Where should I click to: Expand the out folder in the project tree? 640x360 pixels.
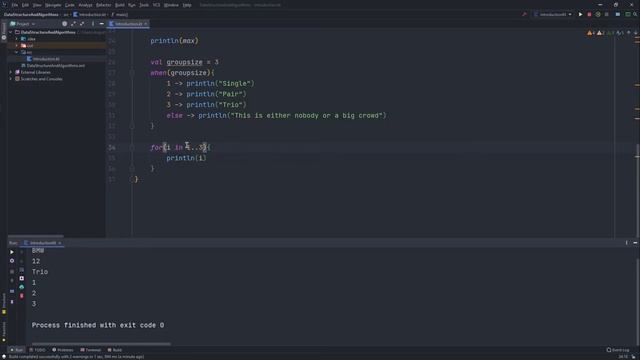pos(17,46)
